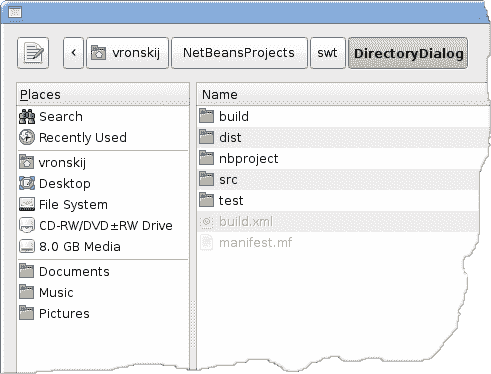The image size is (491, 374).
Task: Click the greyed build.xml file name
Action: [x=246, y=222]
